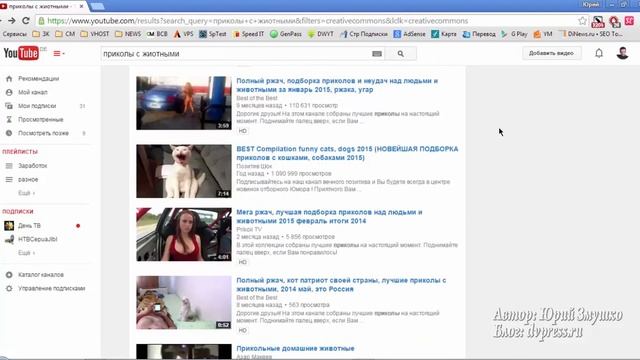Switch to the приколы с животными tab
The width and height of the screenshot is (640, 360).
point(42,6)
